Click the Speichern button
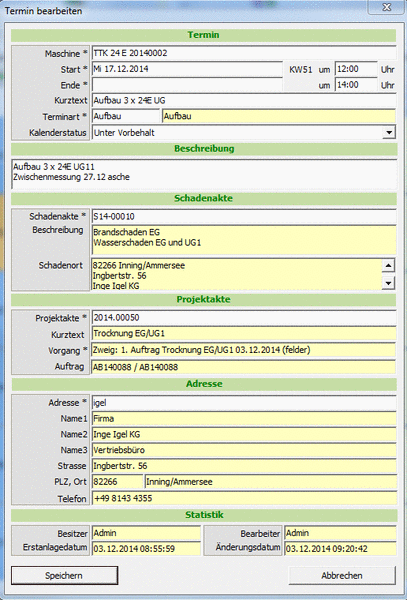The image size is (407, 600). (x=64, y=575)
